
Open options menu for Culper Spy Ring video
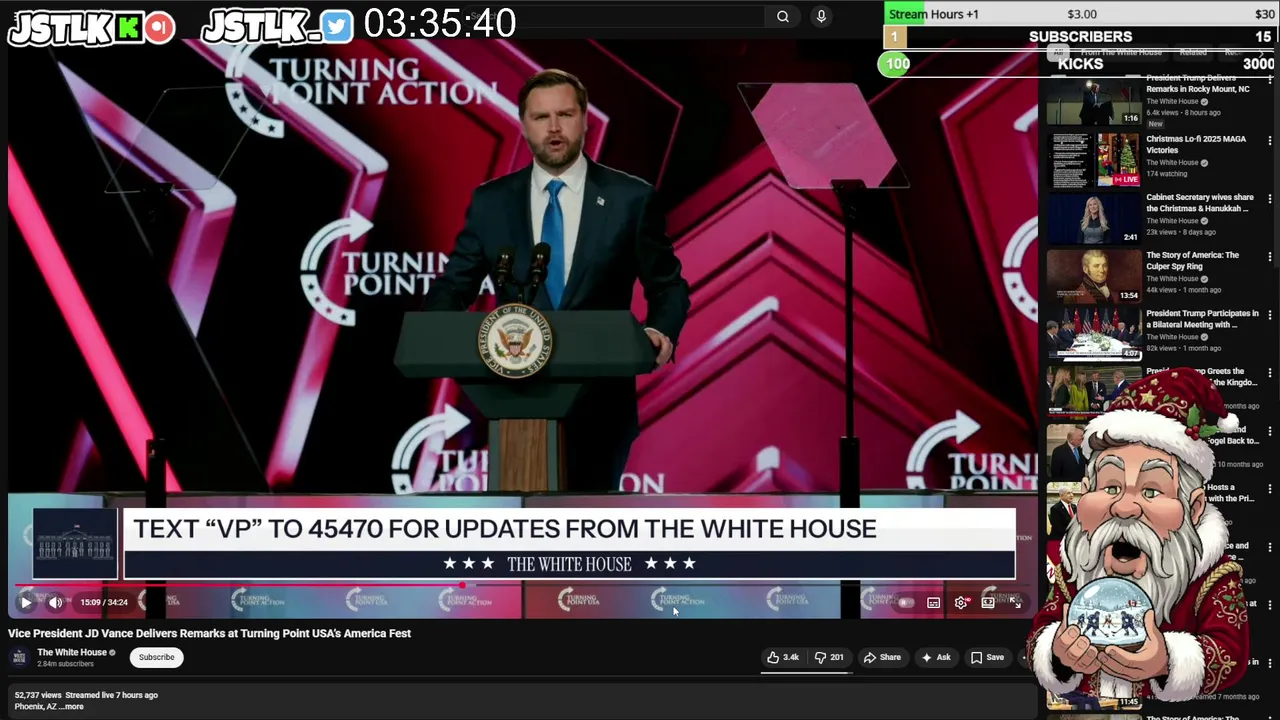(1270, 257)
